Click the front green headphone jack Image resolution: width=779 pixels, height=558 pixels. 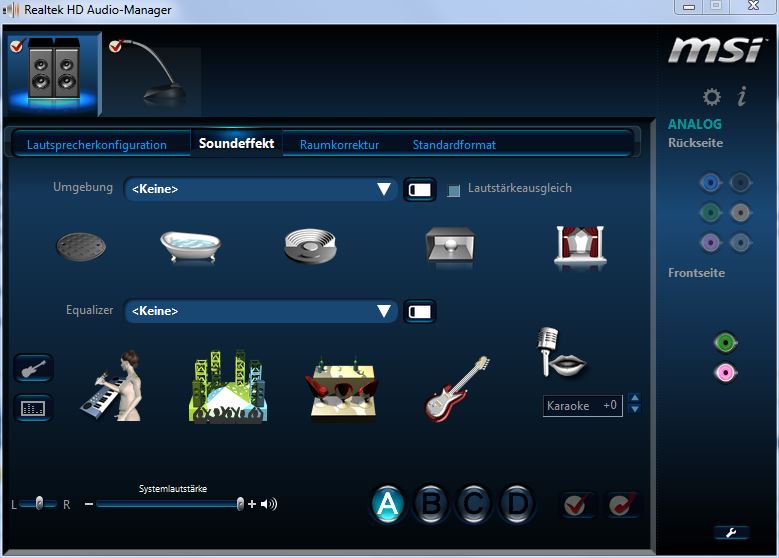tap(725, 342)
